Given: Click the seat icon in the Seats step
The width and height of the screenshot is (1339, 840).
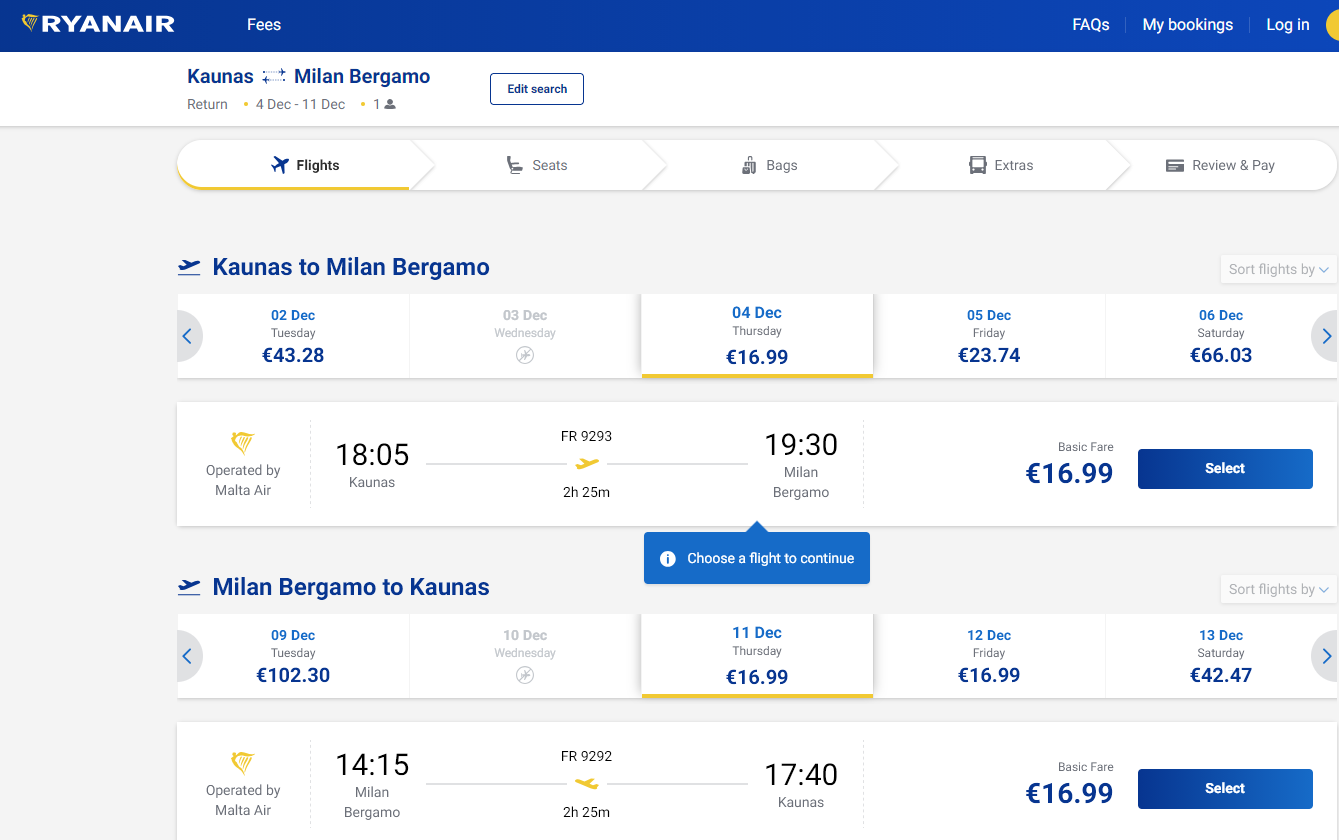Looking at the screenshot, I should pos(513,164).
